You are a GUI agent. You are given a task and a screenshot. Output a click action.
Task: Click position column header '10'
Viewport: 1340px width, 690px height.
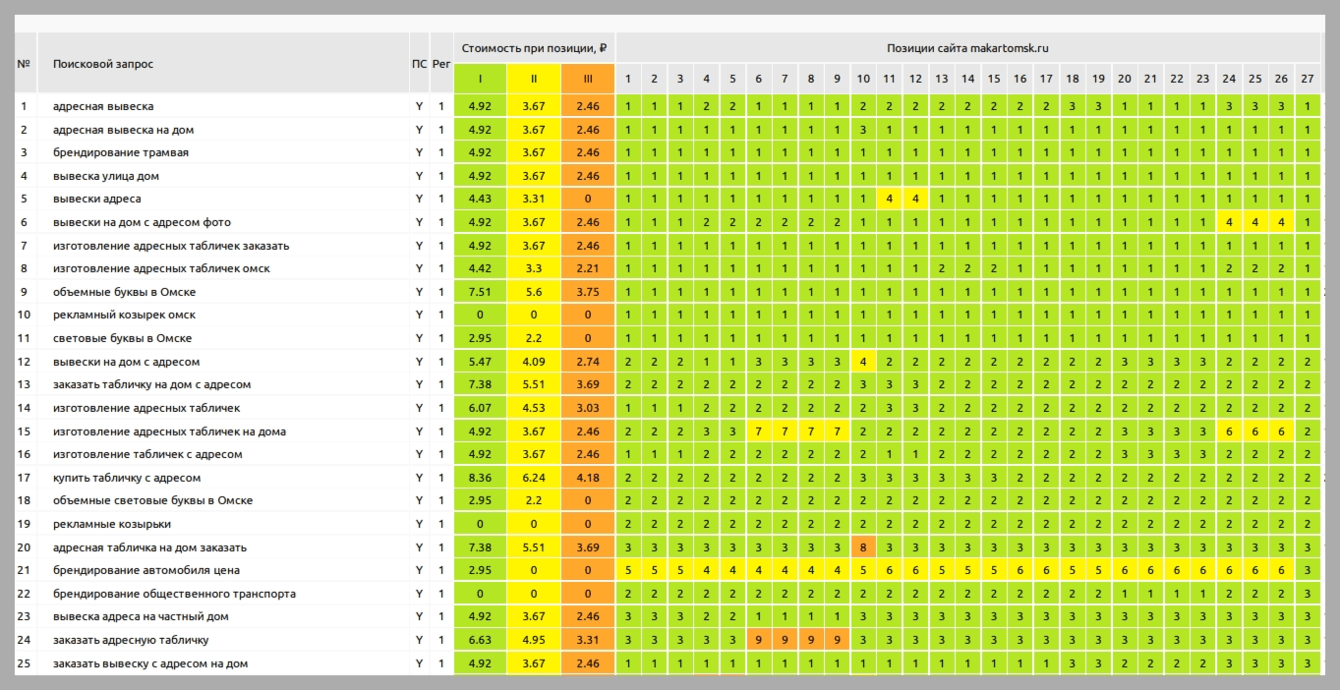click(x=863, y=79)
